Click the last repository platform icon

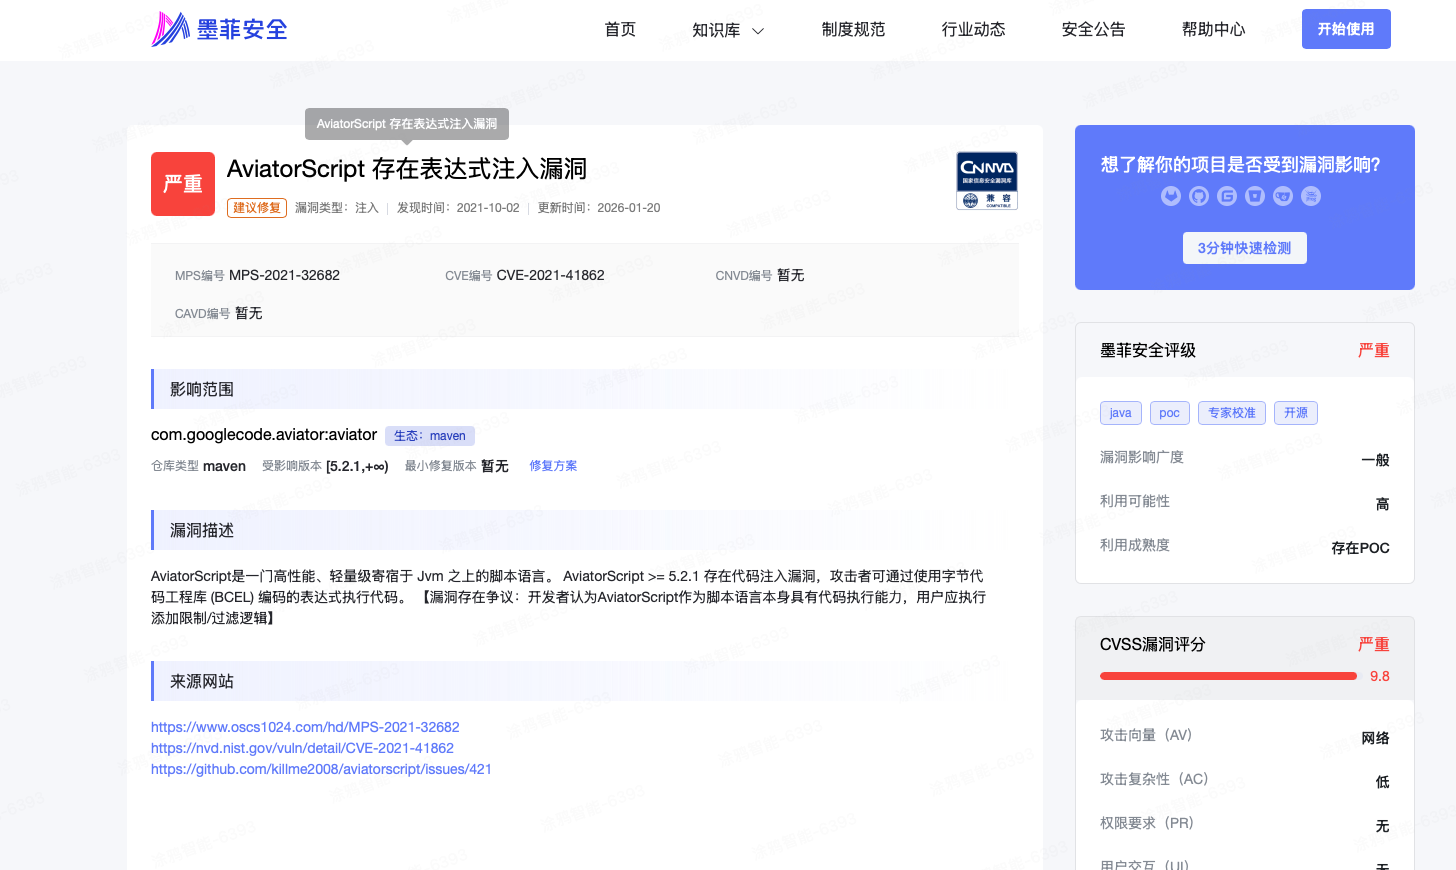point(1311,196)
